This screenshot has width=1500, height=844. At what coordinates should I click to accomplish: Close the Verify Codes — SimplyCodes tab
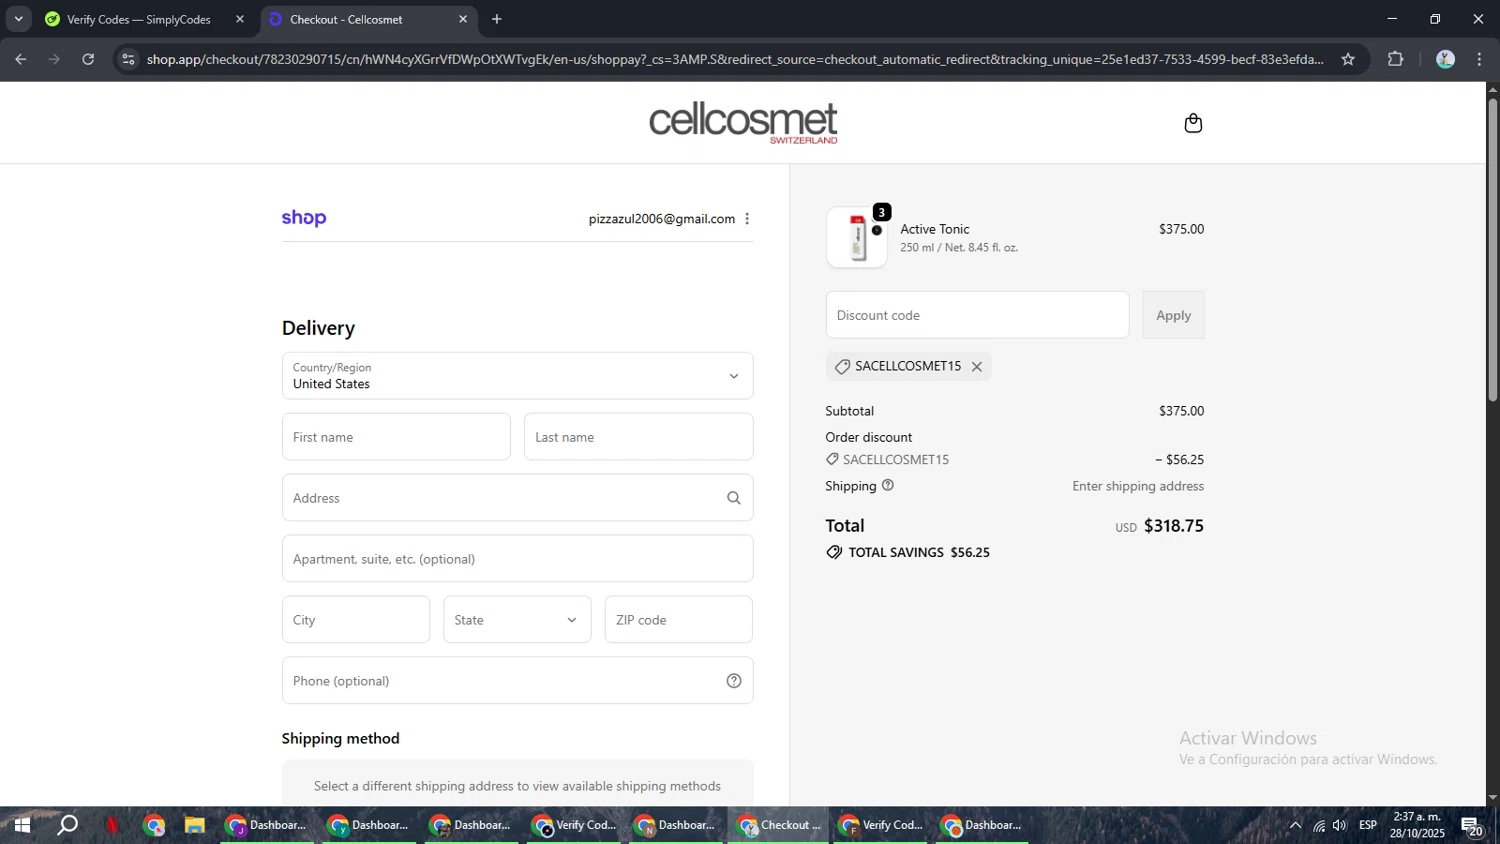click(x=239, y=19)
